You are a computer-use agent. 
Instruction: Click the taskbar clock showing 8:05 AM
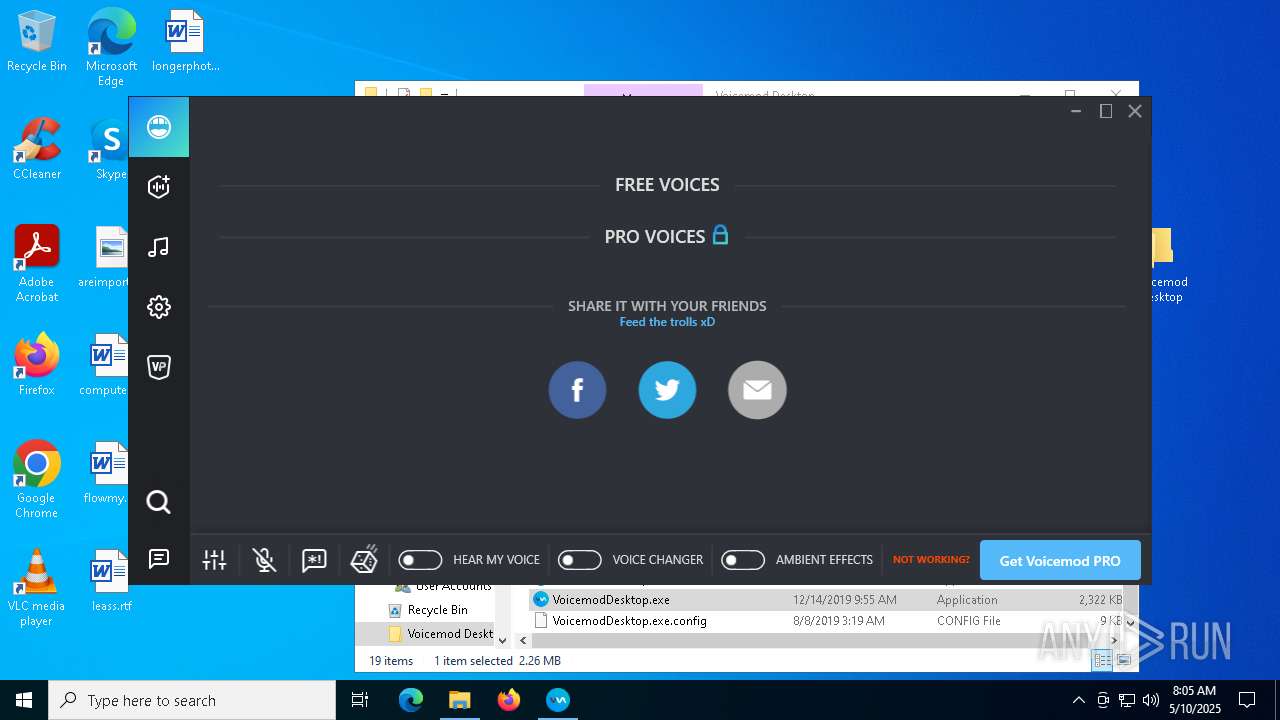pyautogui.click(x=1196, y=700)
